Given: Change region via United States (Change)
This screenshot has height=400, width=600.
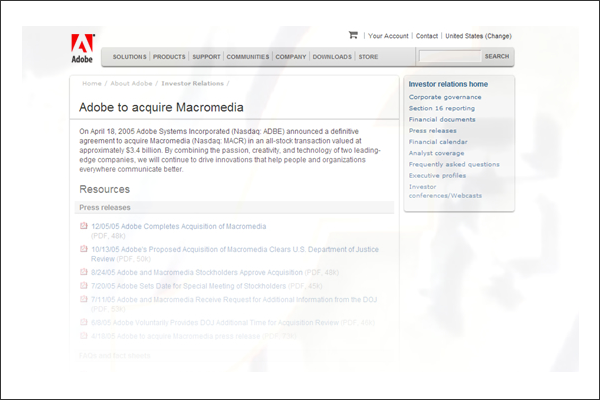Looking at the screenshot, I should click(x=478, y=36).
